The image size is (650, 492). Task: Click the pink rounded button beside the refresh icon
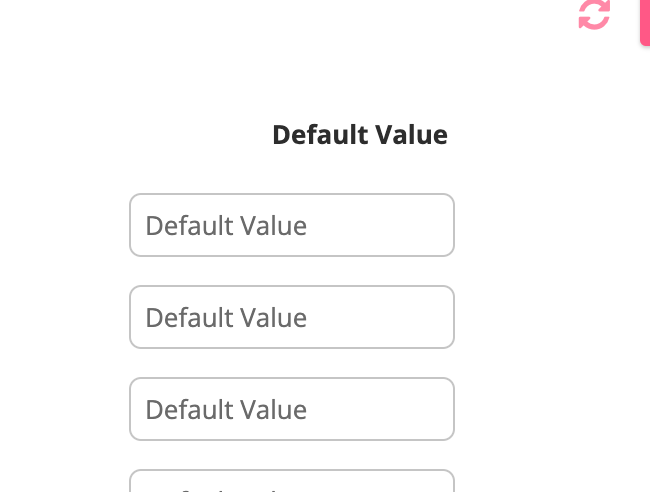pos(645,22)
